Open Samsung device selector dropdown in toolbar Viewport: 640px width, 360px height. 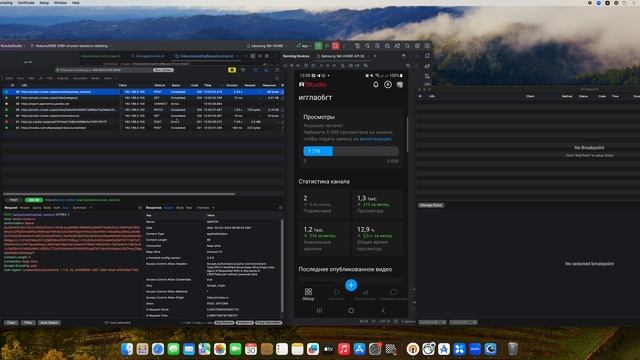pos(266,46)
